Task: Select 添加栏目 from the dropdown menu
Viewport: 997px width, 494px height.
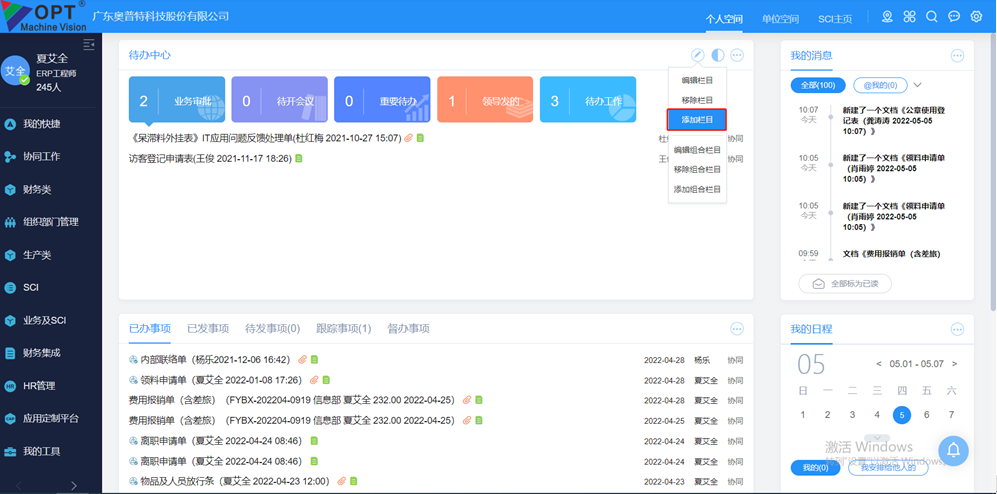Action: [x=697, y=119]
